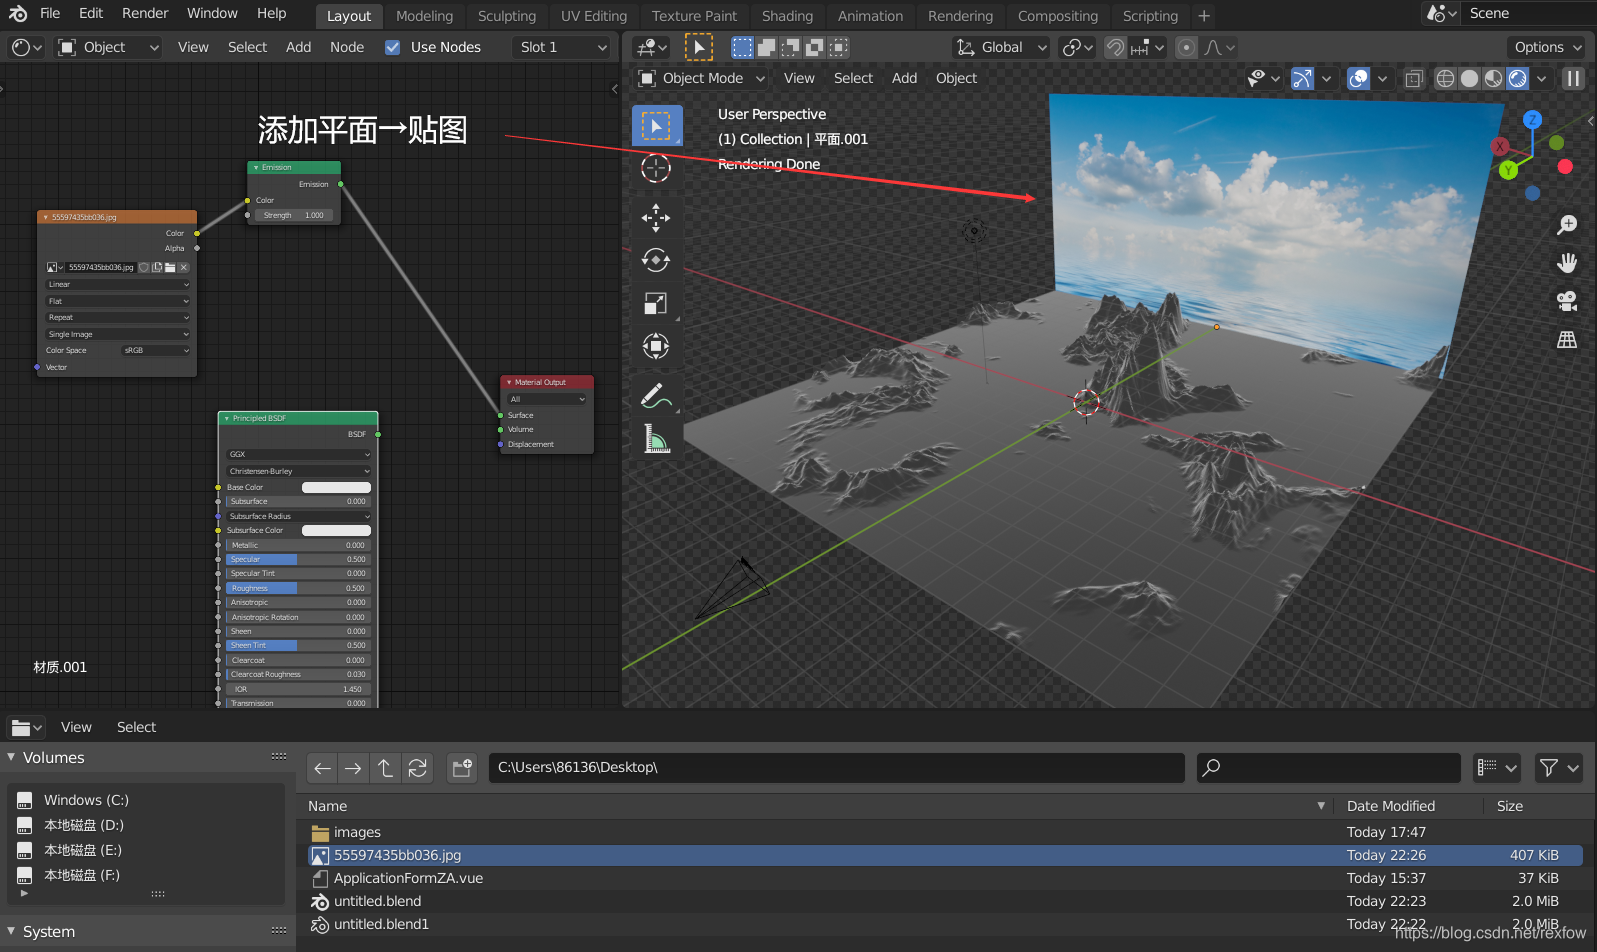Collapse the Volumes panel
The height and width of the screenshot is (952, 1597).
(x=12, y=758)
